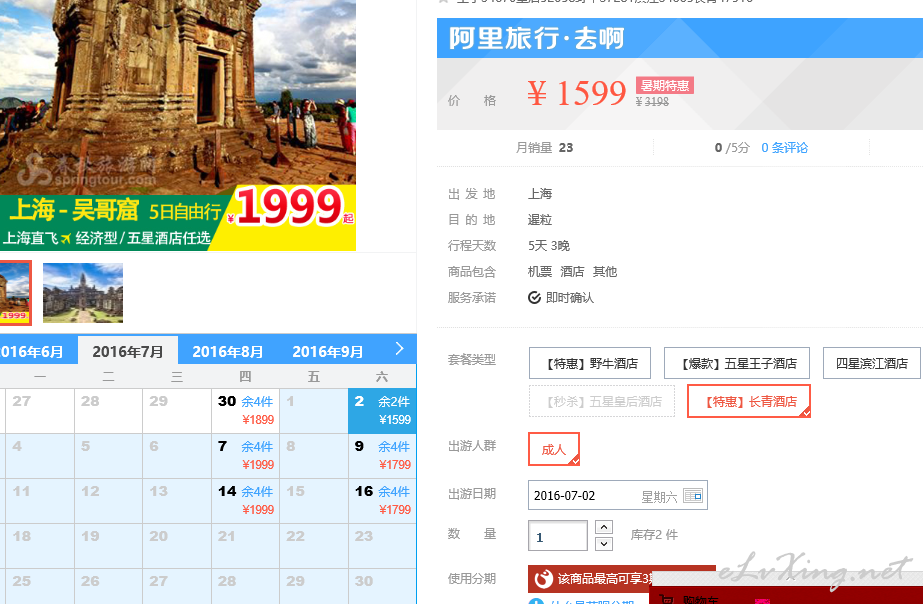Click the main Shanghai-Angkor tour image
This screenshot has width=923, height=604.
(x=178, y=125)
